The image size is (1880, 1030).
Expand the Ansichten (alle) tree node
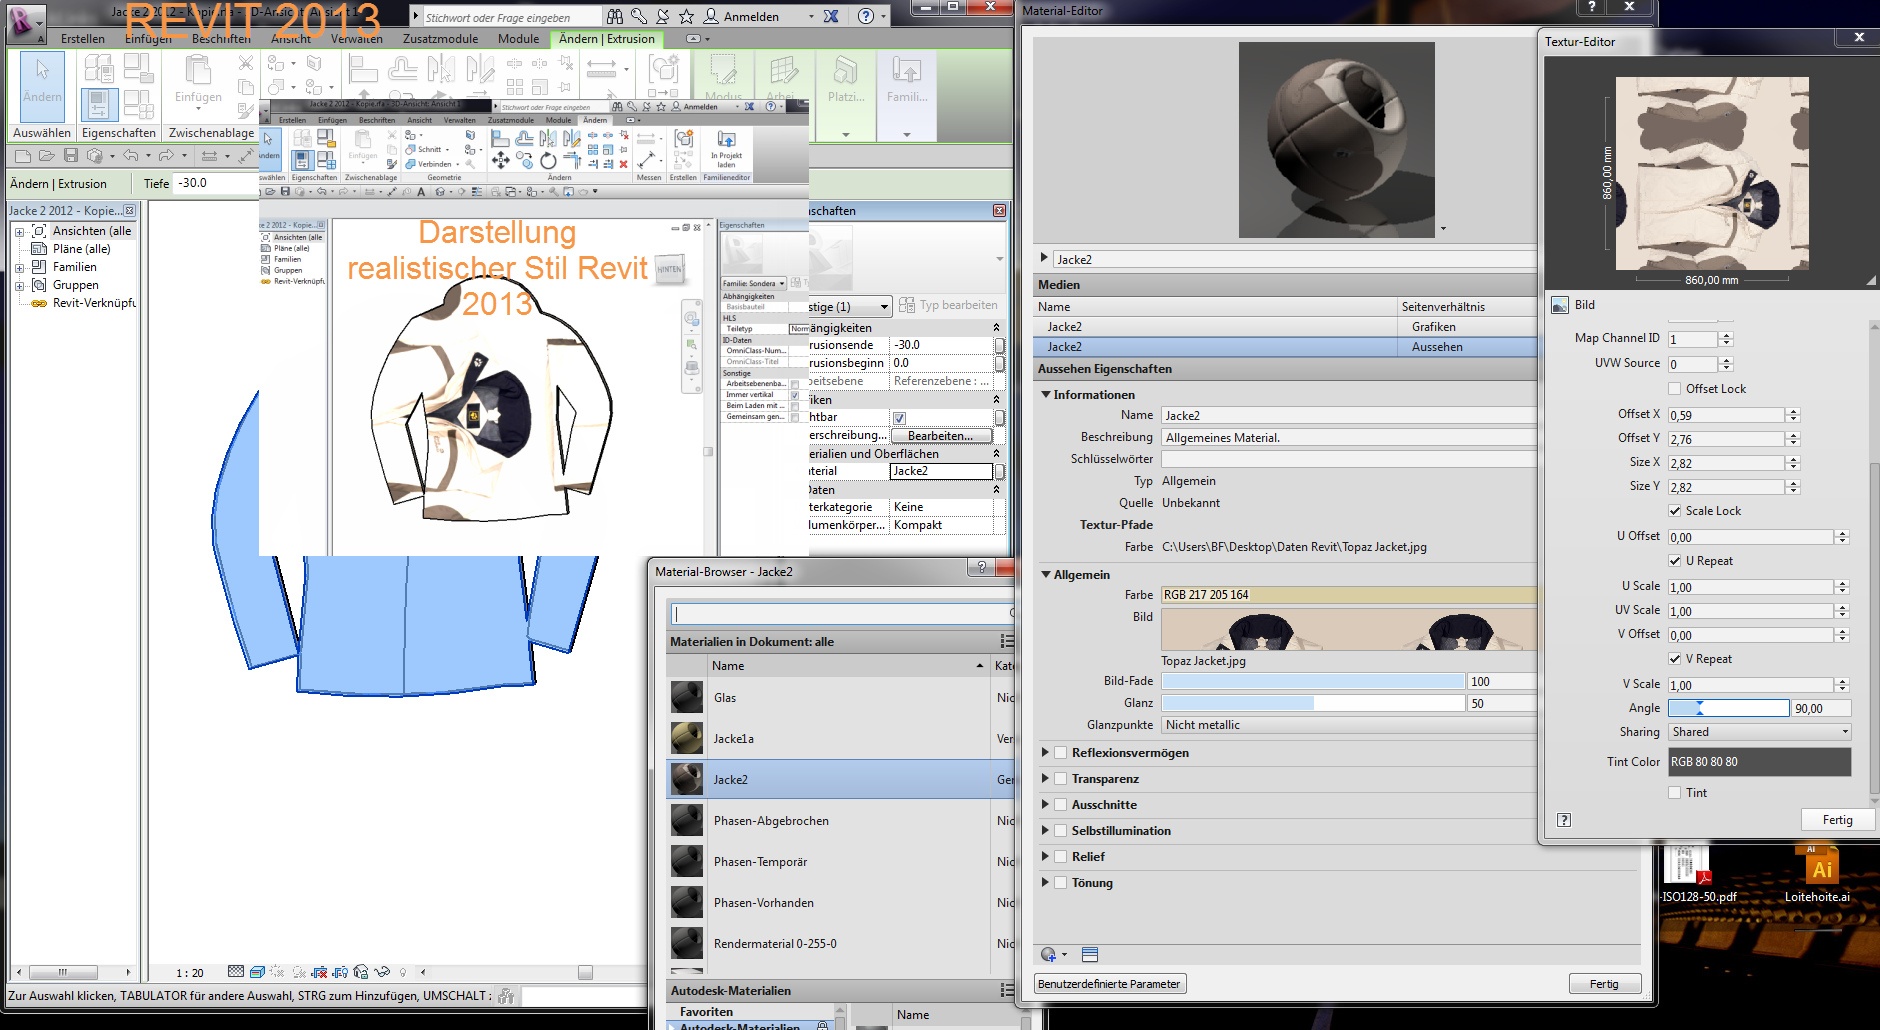tap(19, 231)
